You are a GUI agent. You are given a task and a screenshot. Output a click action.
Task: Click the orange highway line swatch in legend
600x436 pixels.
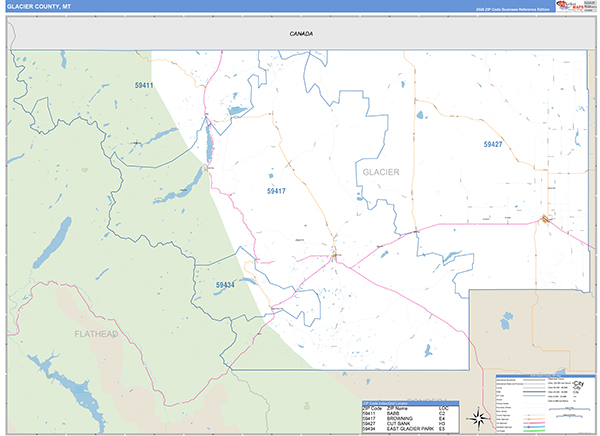pyautogui.click(x=534, y=419)
